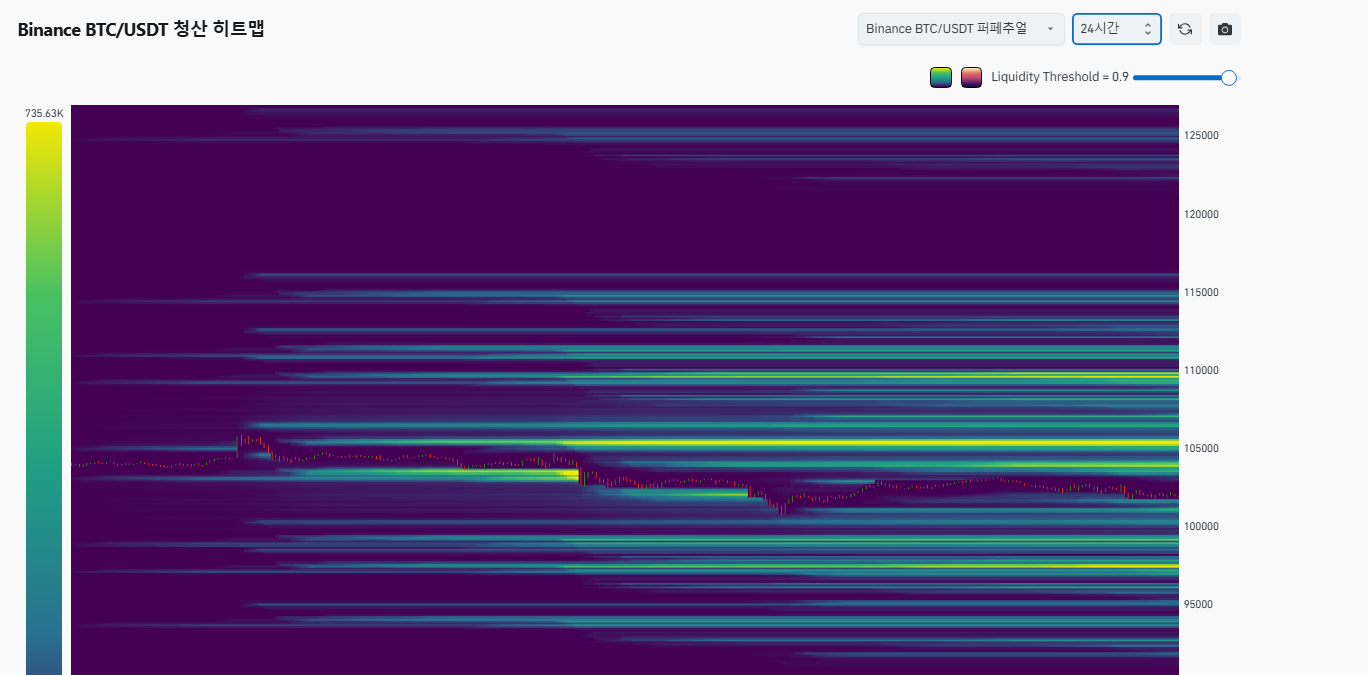Screen dimensions: 1368x675
Task: Click the 735.63K color scale maximum label
Action: tap(44, 114)
